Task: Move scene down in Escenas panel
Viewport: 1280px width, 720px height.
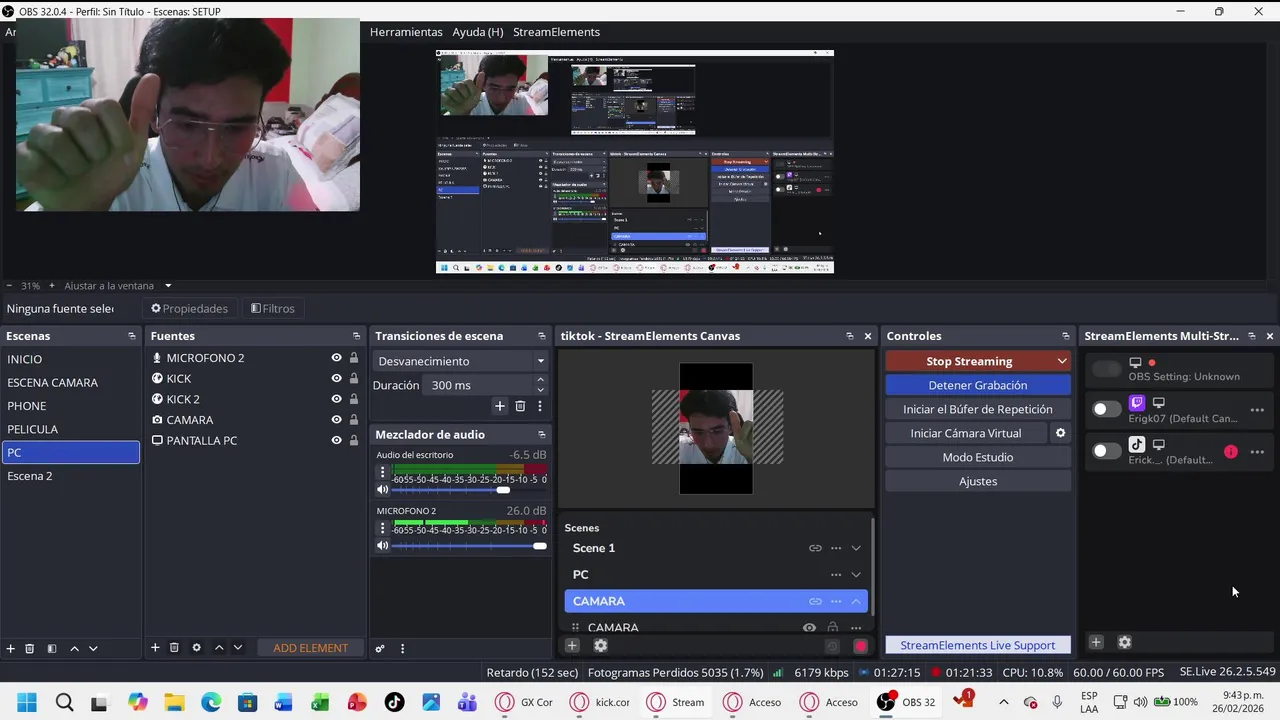Action: [x=93, y=648]
